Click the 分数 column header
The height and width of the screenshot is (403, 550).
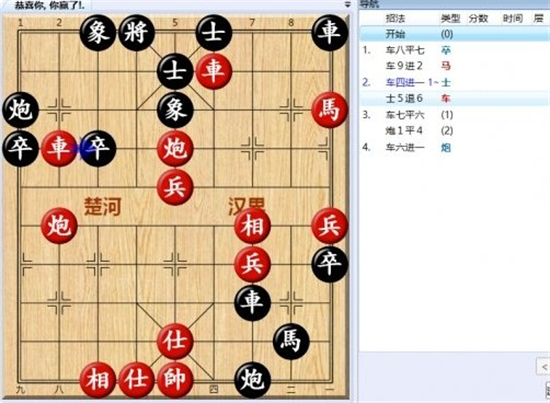click(478, 19)
